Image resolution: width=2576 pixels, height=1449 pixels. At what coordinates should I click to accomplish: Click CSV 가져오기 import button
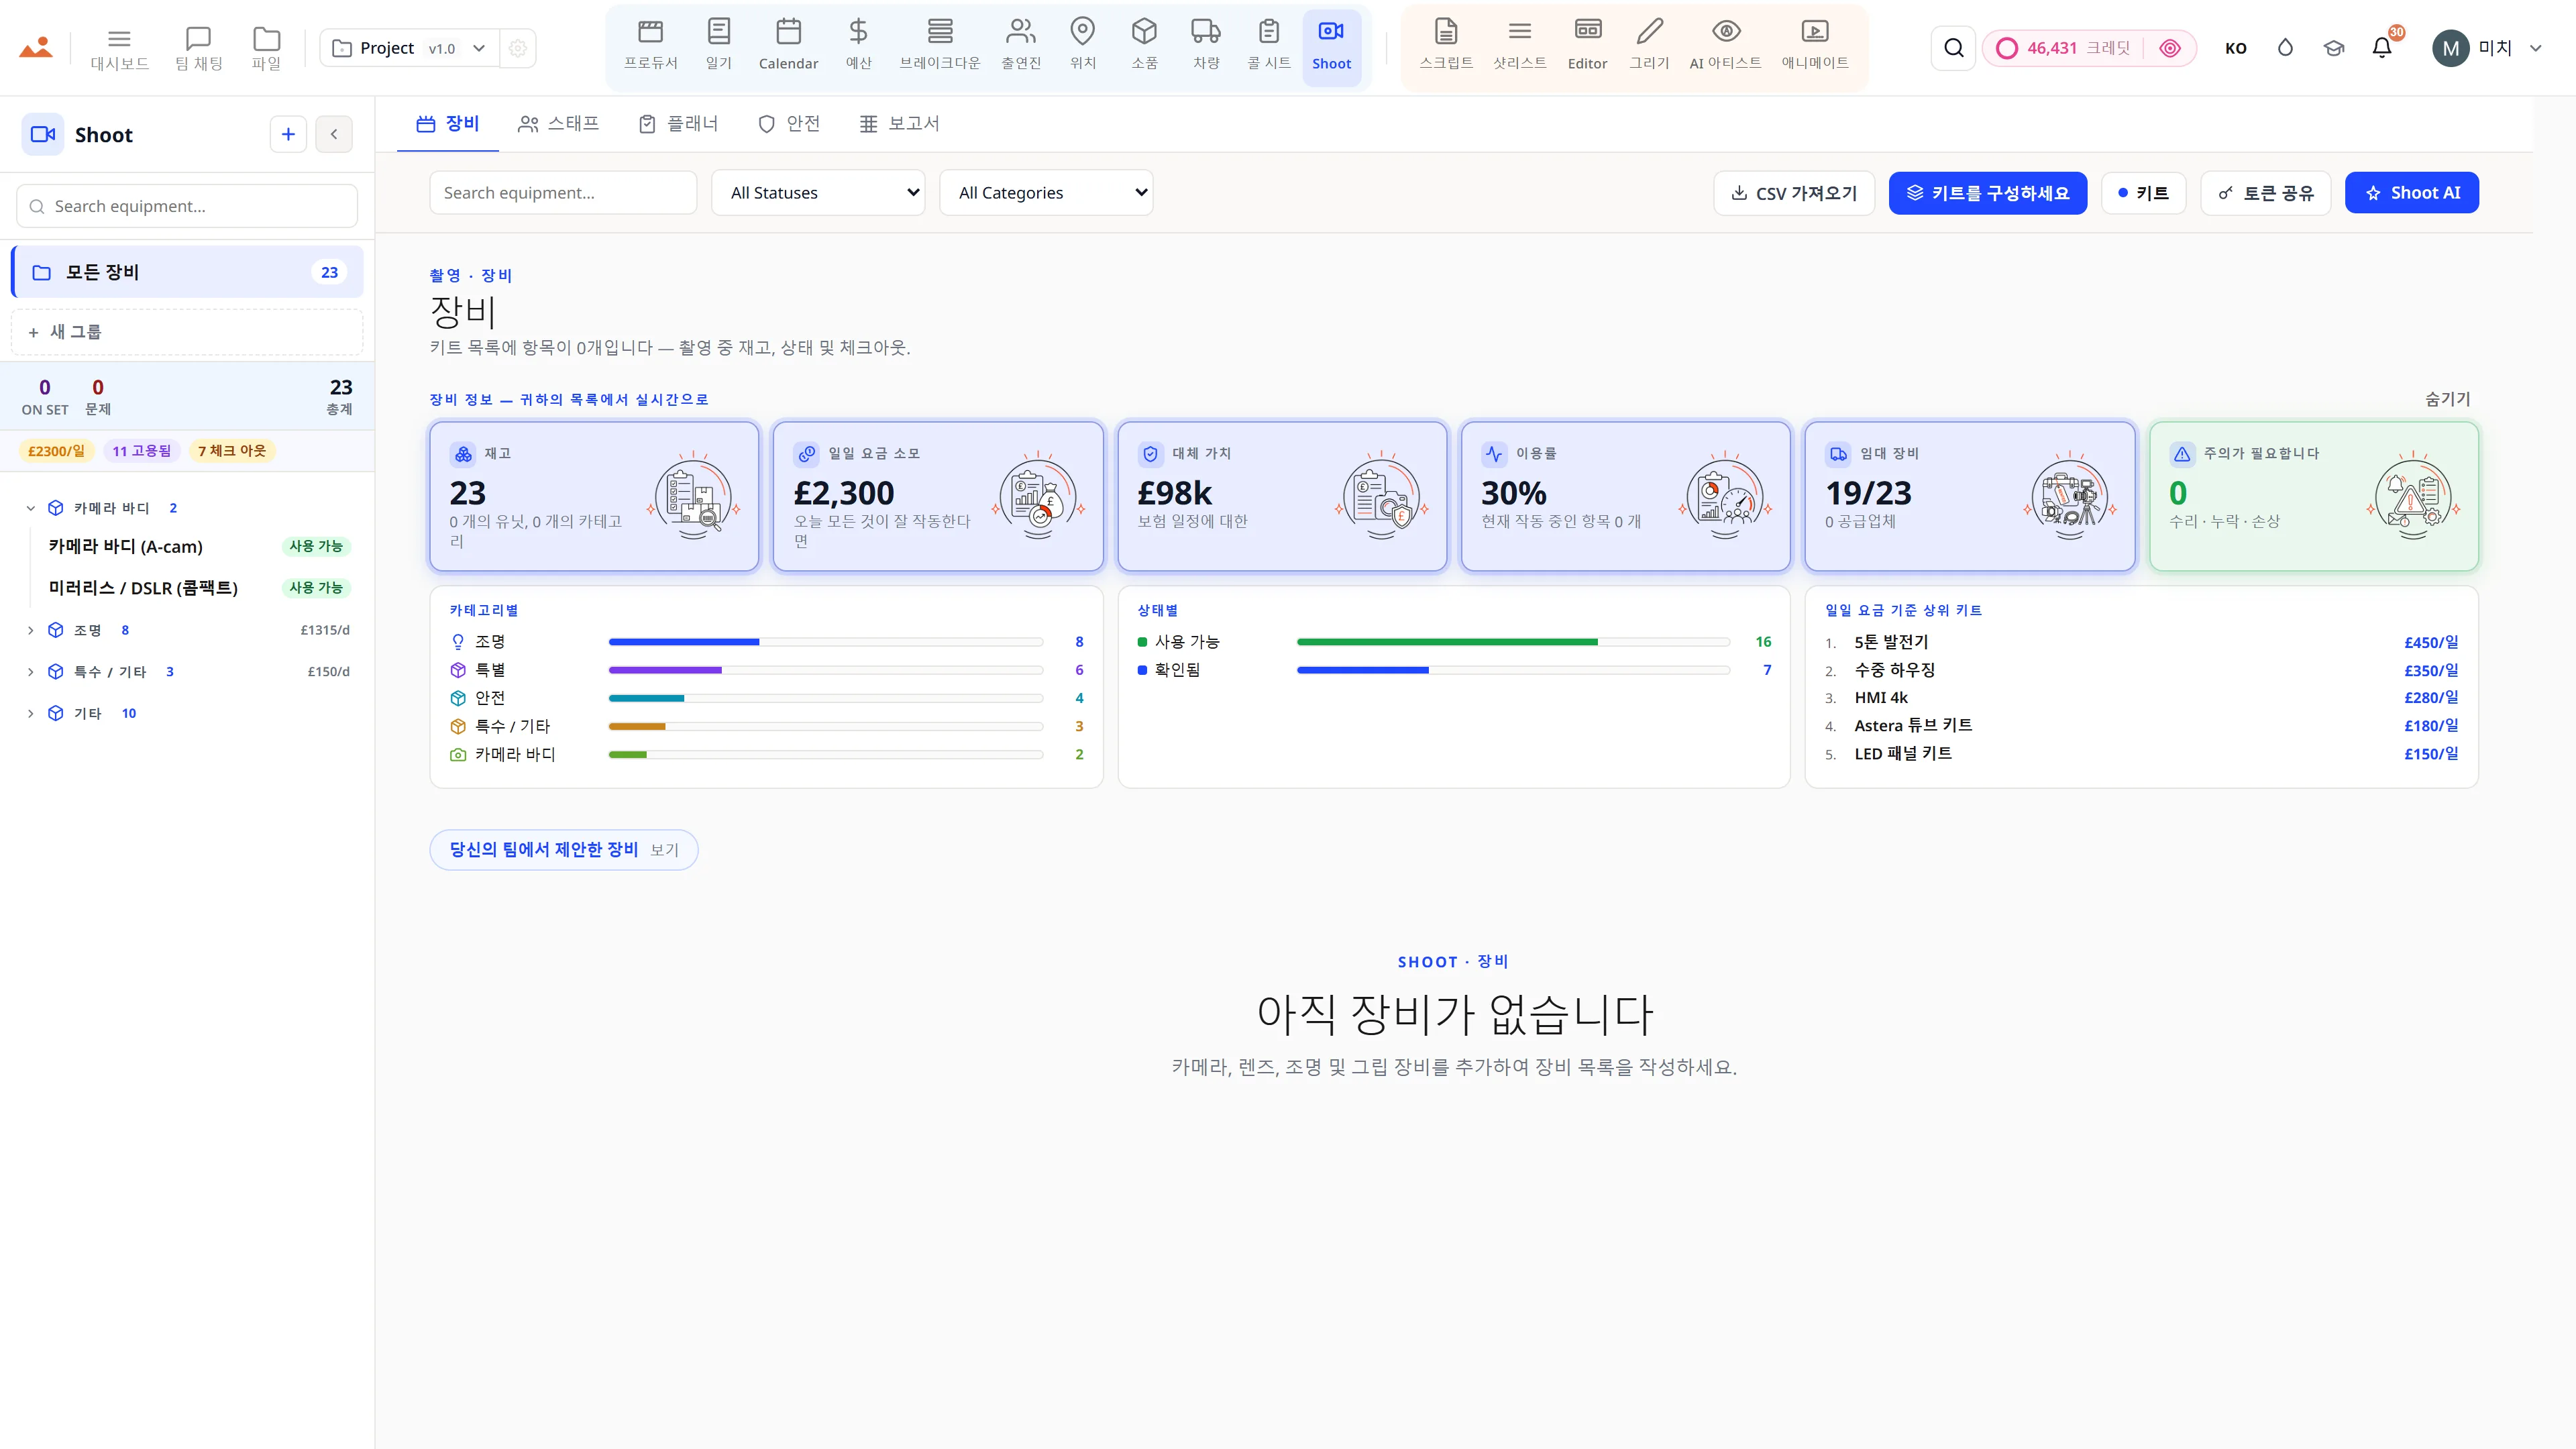pos(1794,193)
